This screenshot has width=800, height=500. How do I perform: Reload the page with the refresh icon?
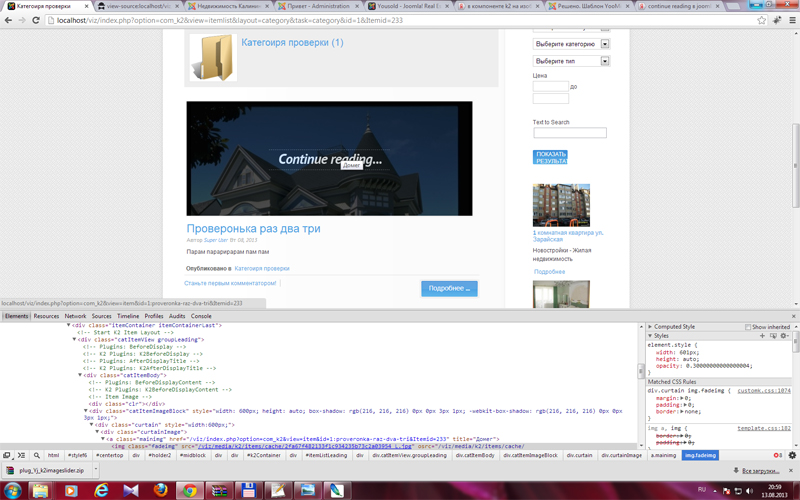click(x=44, y=19)
